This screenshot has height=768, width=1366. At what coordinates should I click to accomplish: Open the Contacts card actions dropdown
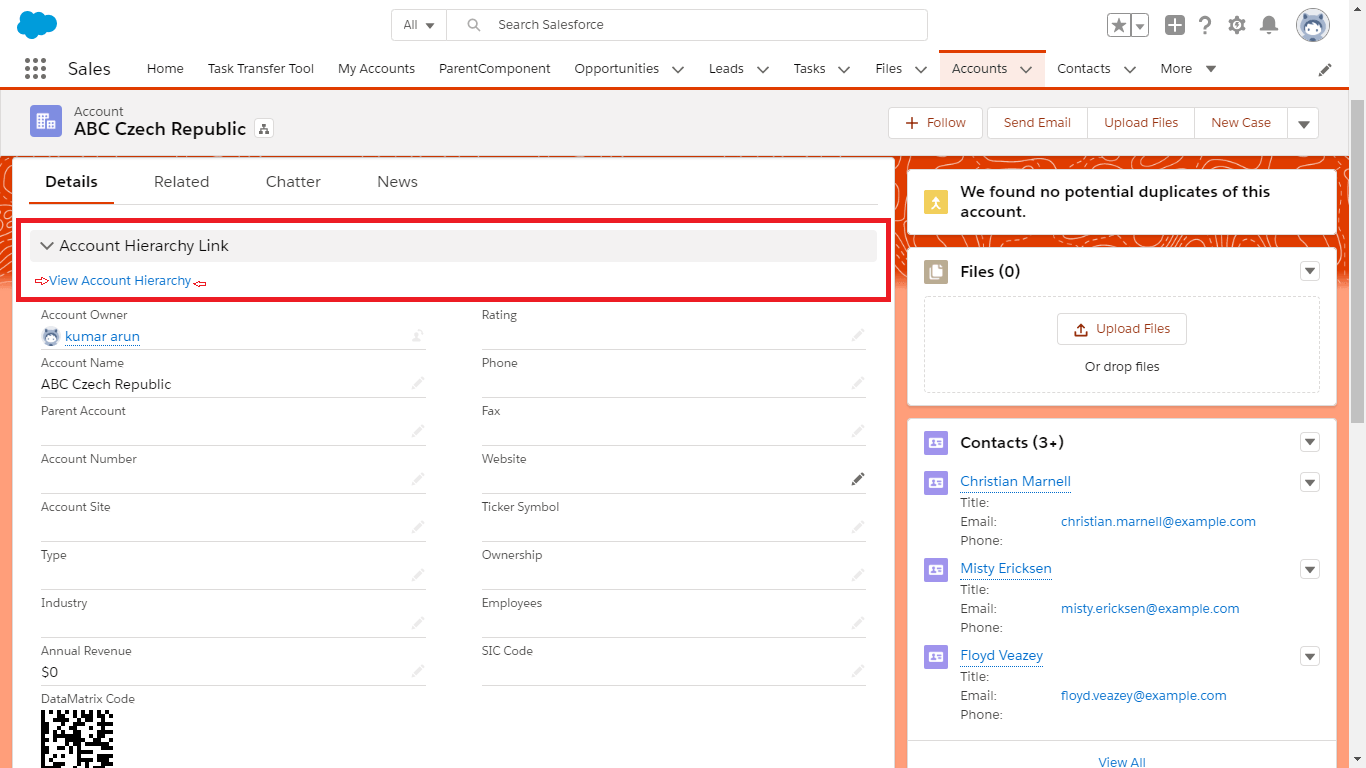click(1310, 442)
